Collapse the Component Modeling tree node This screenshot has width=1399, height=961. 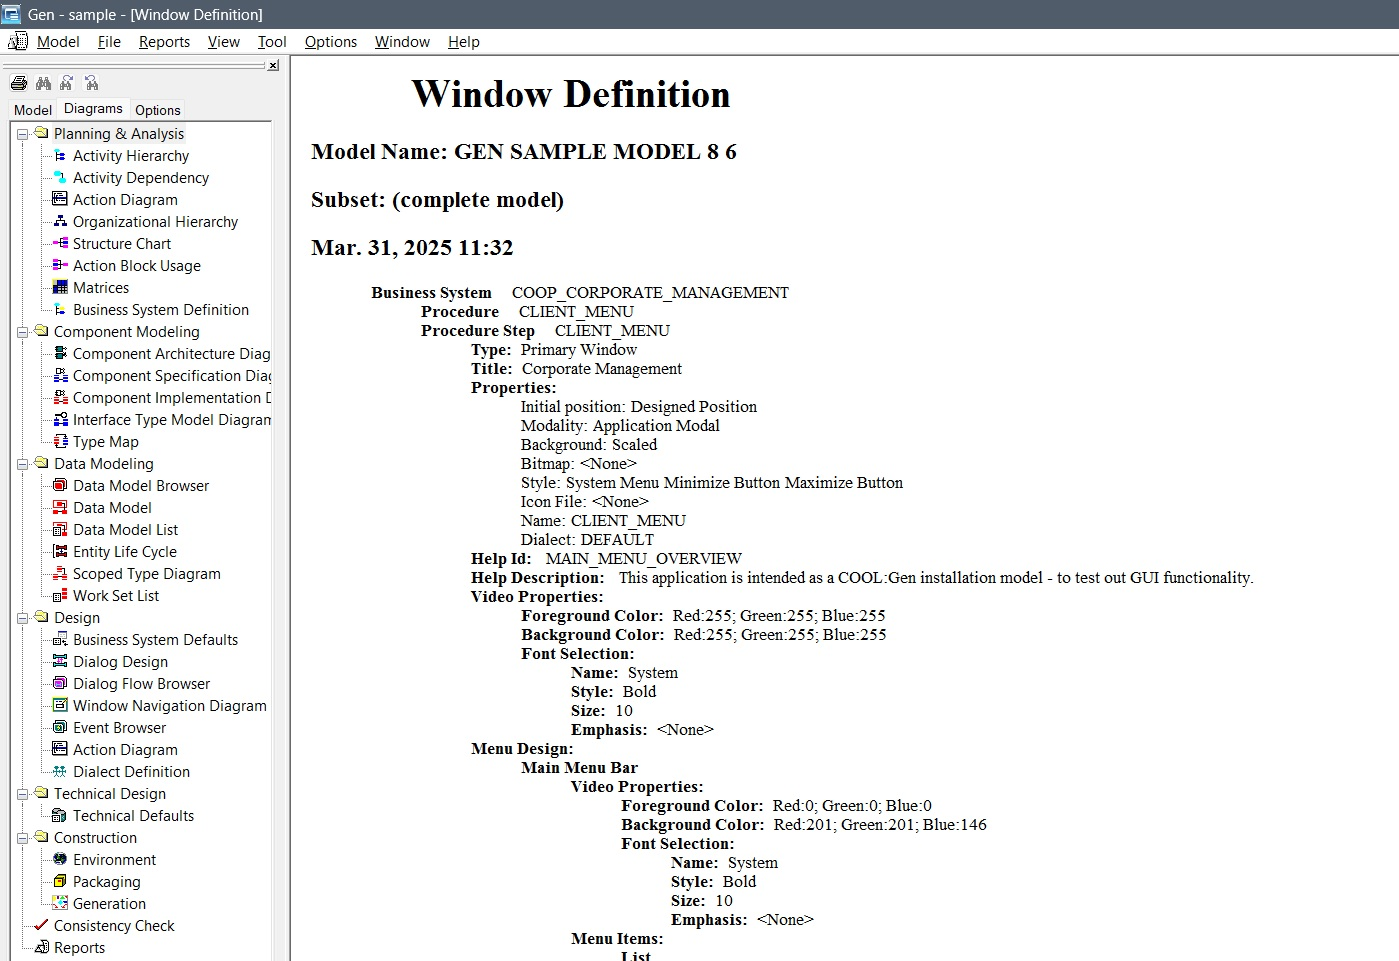pyautogui.click(x=23, y=332)
